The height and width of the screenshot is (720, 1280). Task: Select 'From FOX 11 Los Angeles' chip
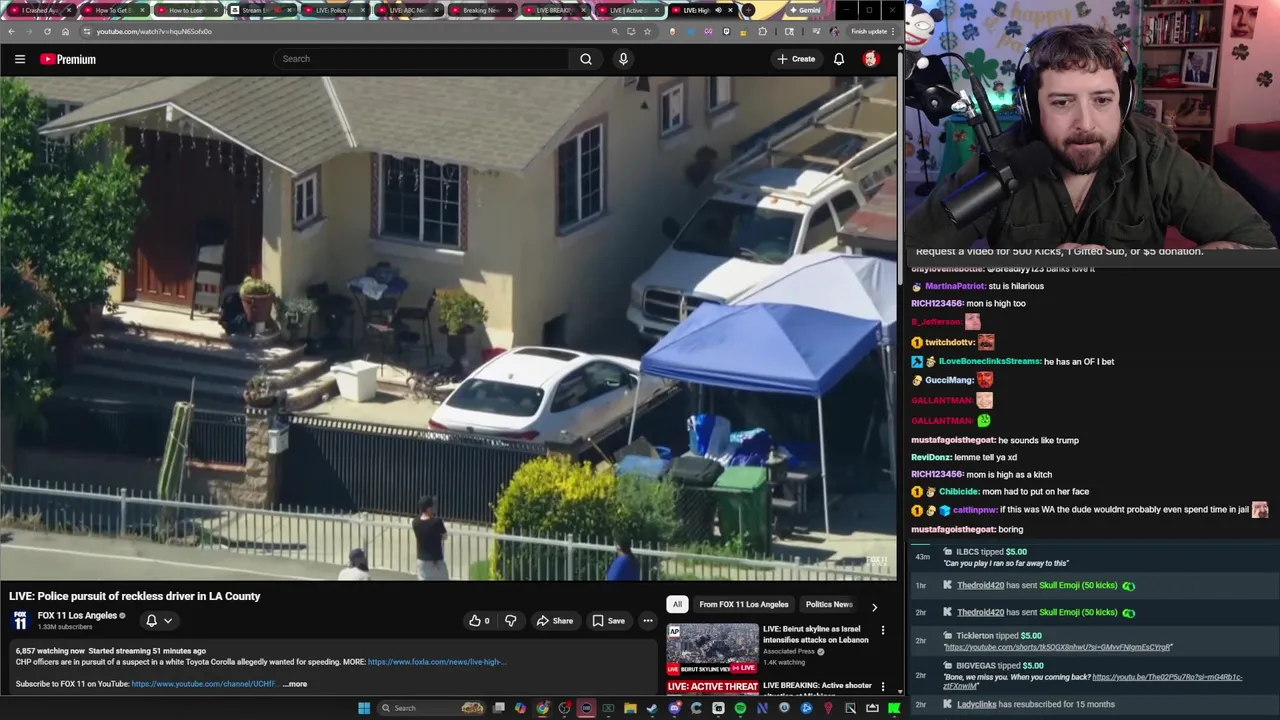click(x=743, y=604)
